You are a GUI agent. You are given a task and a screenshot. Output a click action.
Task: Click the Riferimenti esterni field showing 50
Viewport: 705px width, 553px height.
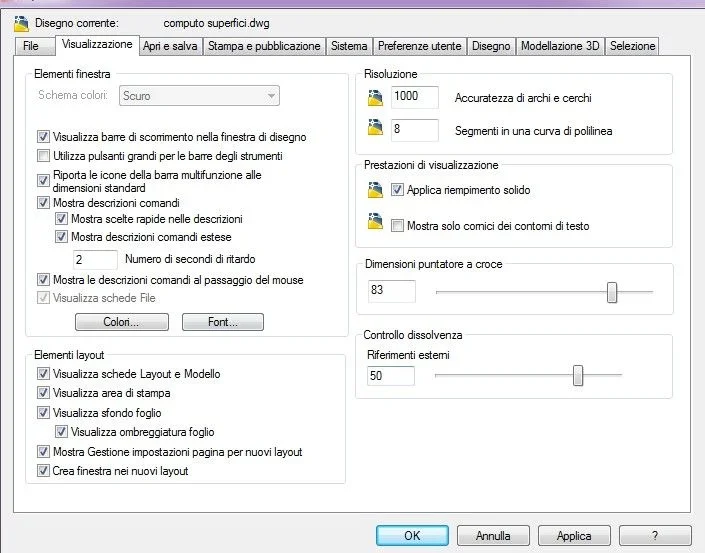coord(391,375)
